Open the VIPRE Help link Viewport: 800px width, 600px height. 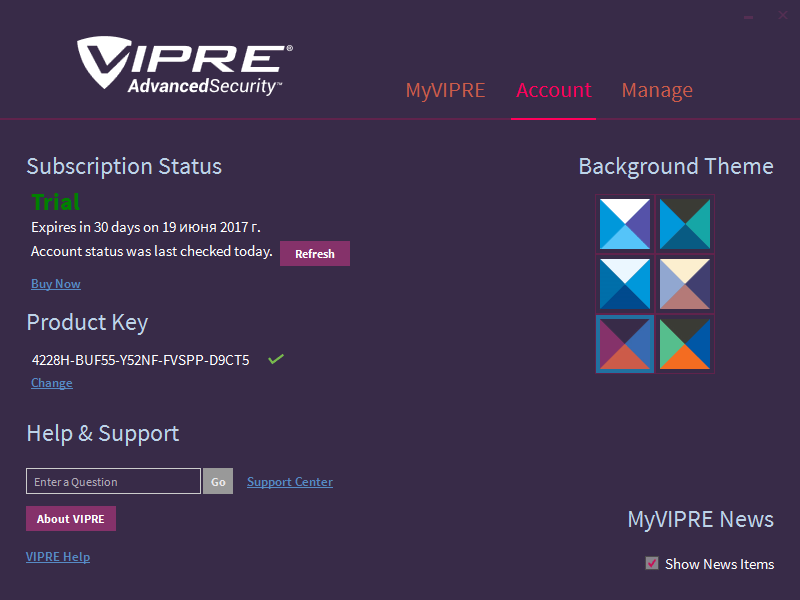pyautogui.click(x=58, y=557)
